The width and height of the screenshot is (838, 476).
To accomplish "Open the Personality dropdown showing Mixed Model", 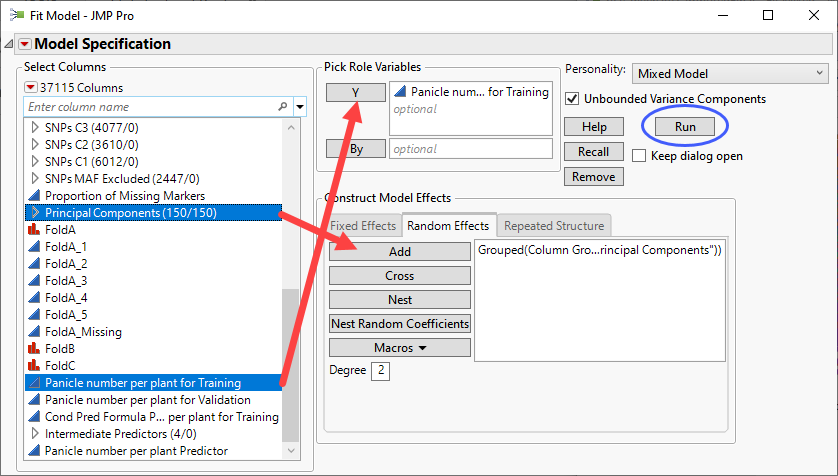I will pos(729,73).
